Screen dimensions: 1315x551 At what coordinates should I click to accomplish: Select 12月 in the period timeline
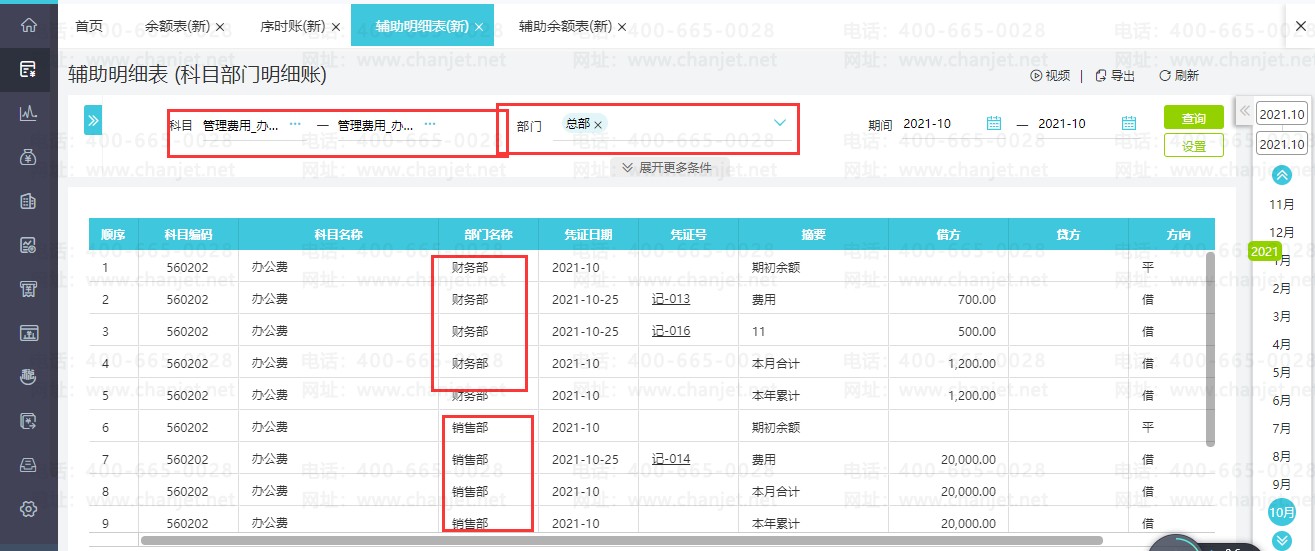click(x=1281, y=232)
